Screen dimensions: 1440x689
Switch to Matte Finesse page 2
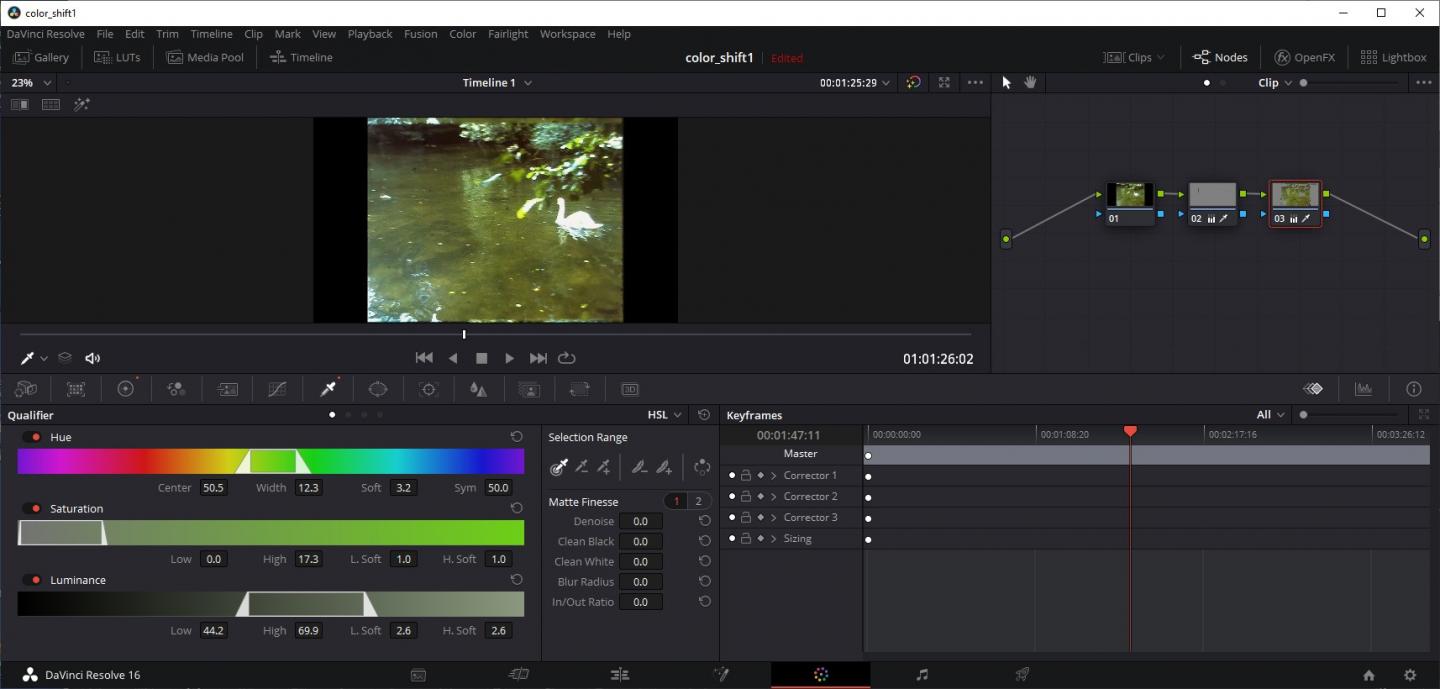698,501
